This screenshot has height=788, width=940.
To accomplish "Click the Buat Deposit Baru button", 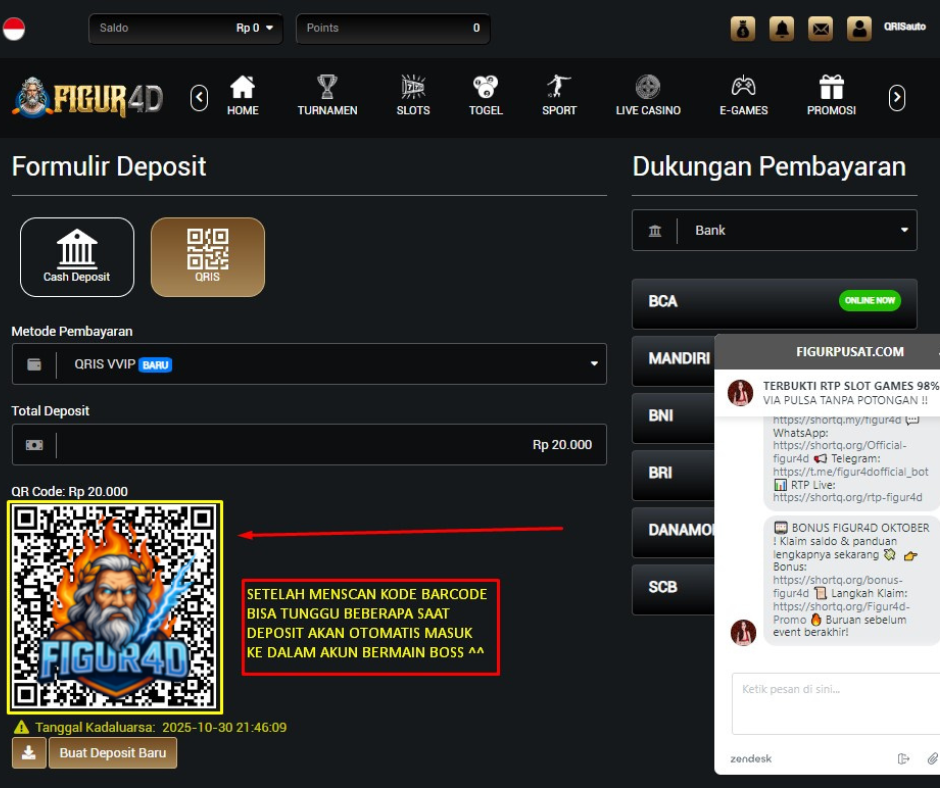I will 113,753.
